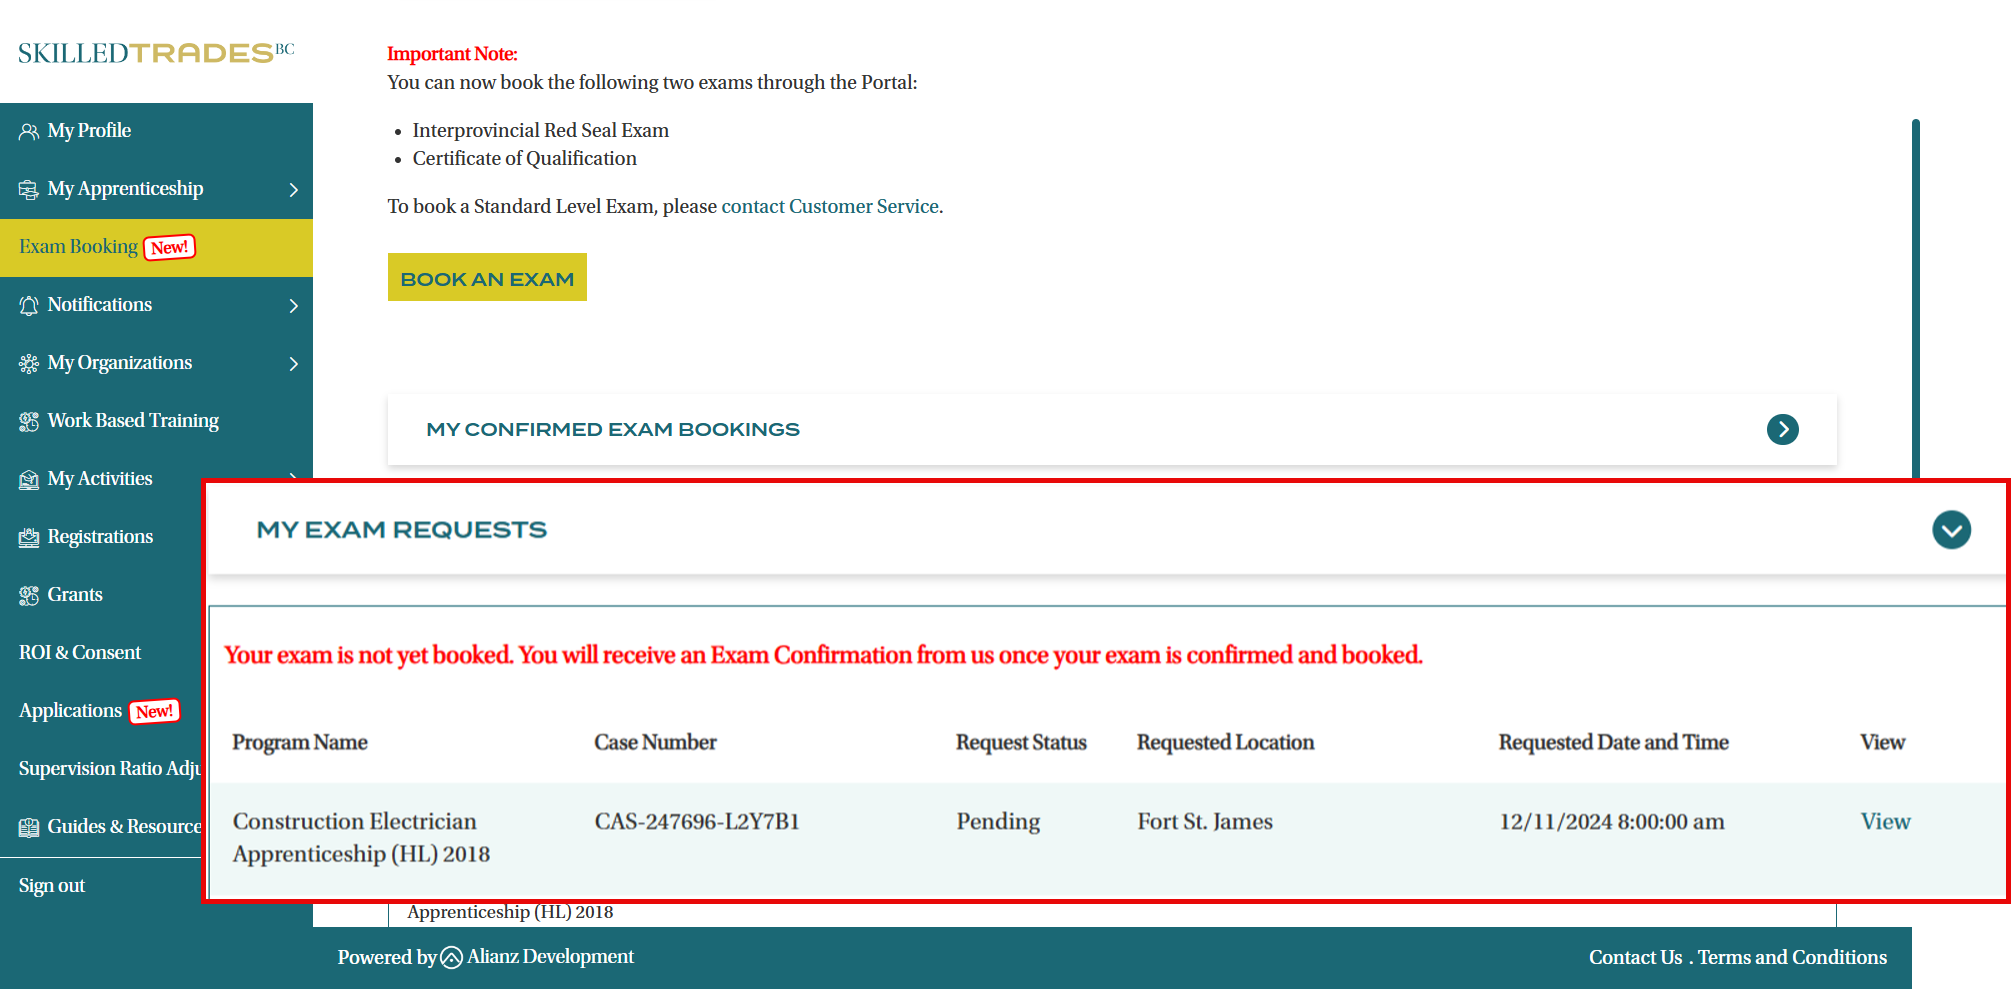Viewport: 2011px width, 989px height.
Task: Click the My Organizations icon
Action: point(29,363)
